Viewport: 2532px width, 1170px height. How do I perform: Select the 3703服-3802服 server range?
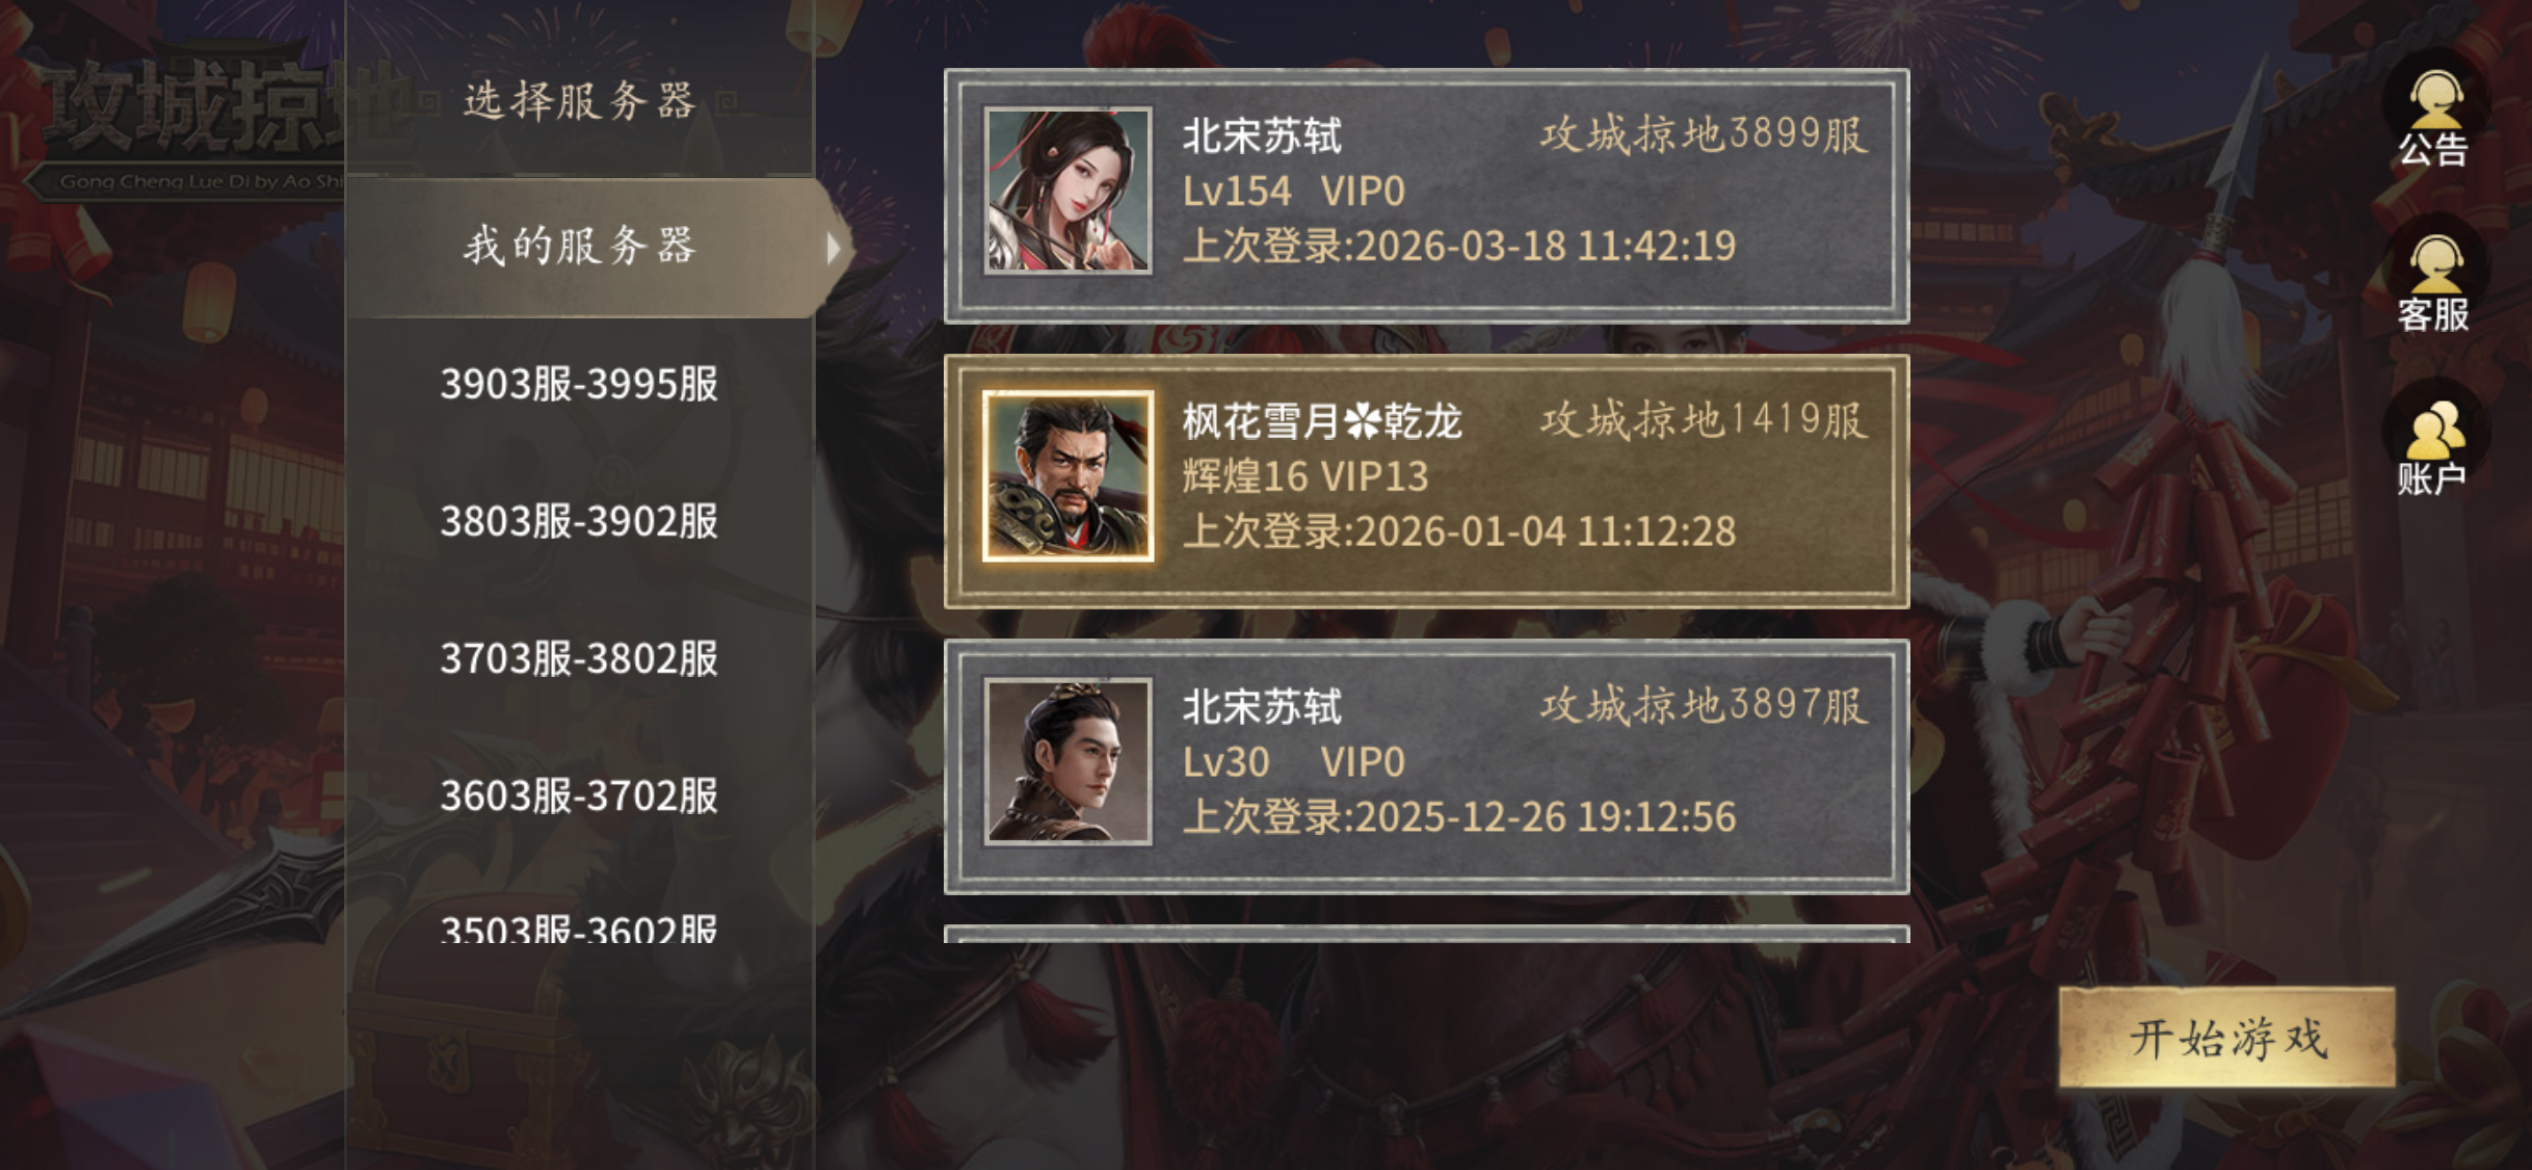(580, 658)
